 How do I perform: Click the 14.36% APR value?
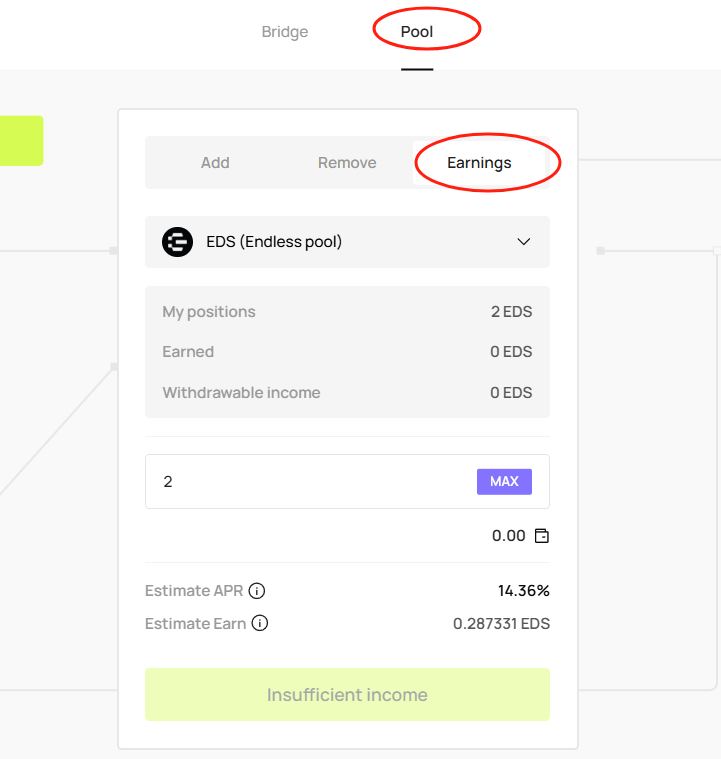pyautogui.click(x=523, y=590)
